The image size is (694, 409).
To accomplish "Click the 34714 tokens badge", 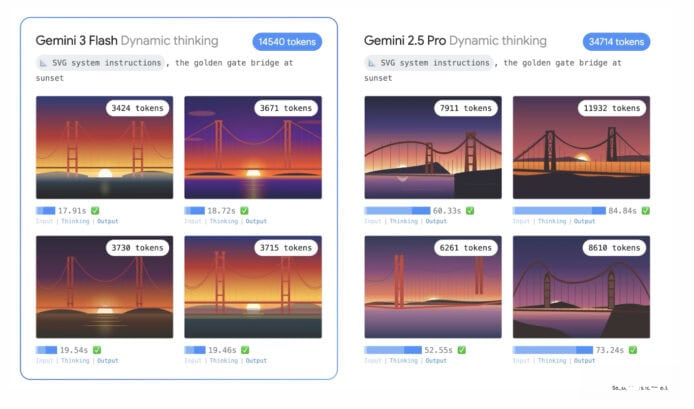I will point(616,42).
